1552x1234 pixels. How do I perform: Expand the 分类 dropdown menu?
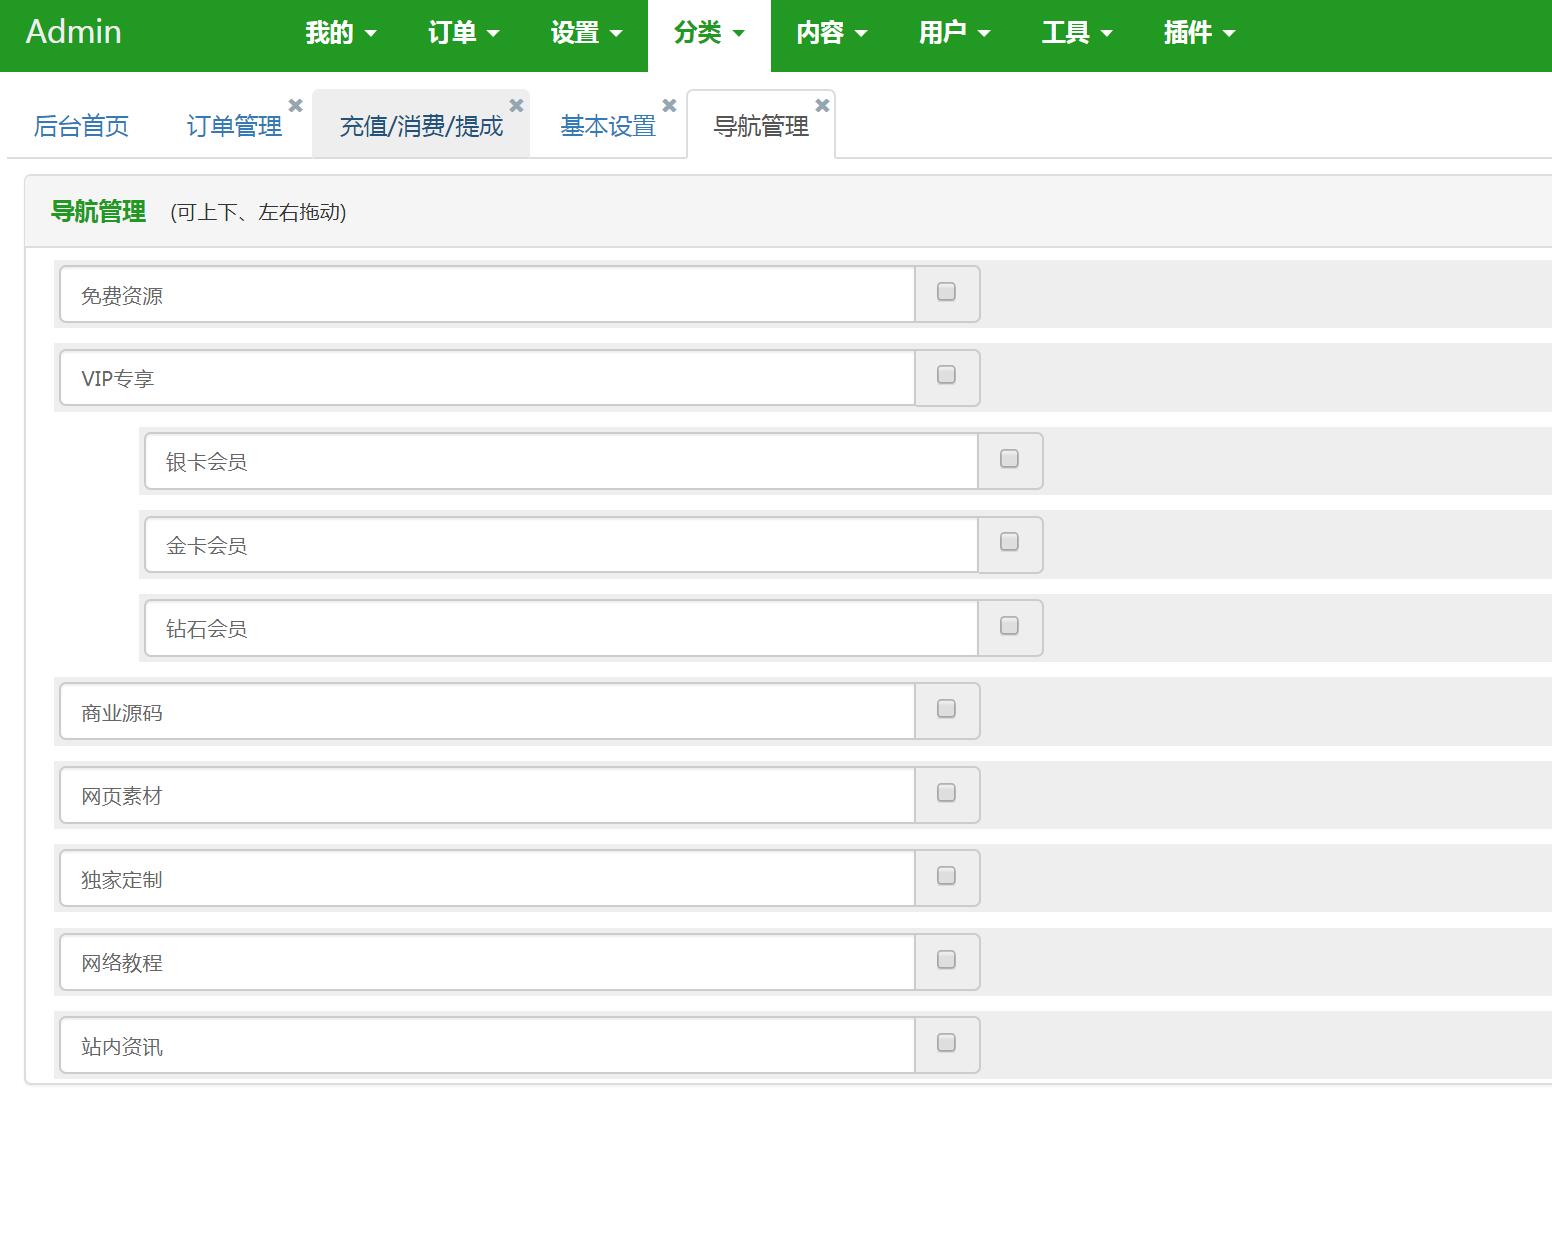(x=709, y=33)
